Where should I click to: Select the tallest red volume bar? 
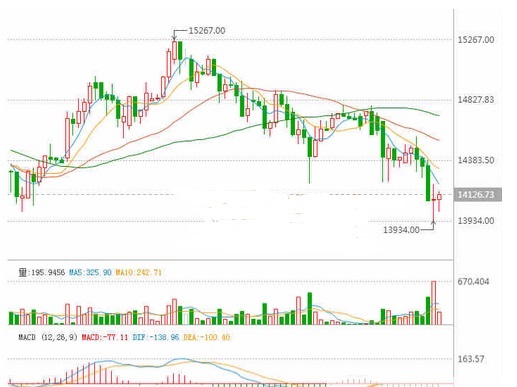[433, 303]
